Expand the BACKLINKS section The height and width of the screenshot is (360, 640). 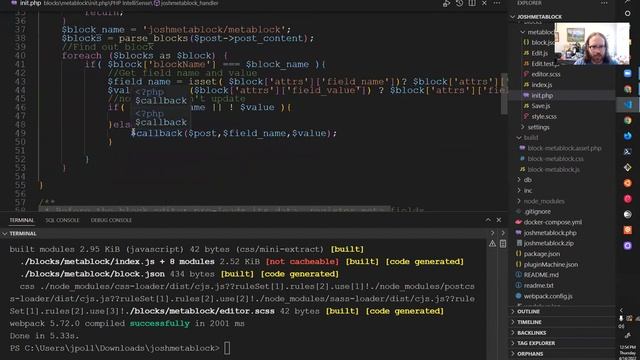tap(531, 333)
